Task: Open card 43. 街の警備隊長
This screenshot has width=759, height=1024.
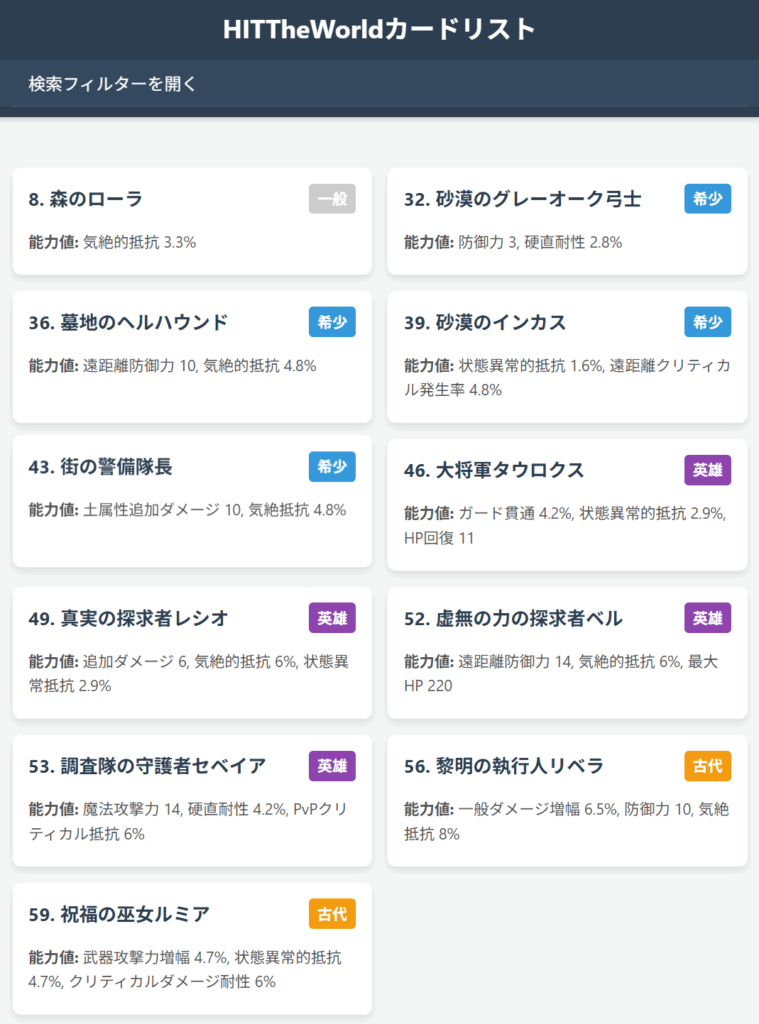Action: [101, 467]
